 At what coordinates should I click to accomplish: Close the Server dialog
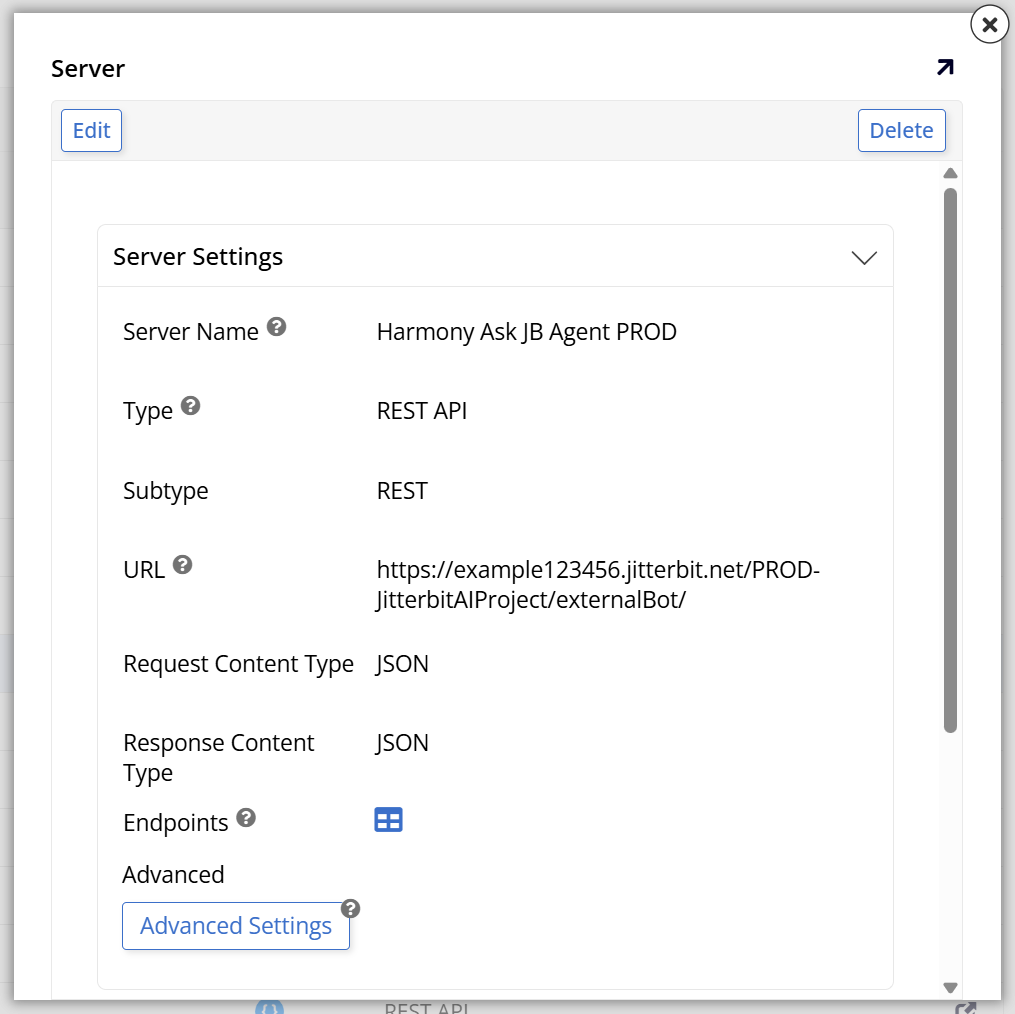(x=989, y=25)
